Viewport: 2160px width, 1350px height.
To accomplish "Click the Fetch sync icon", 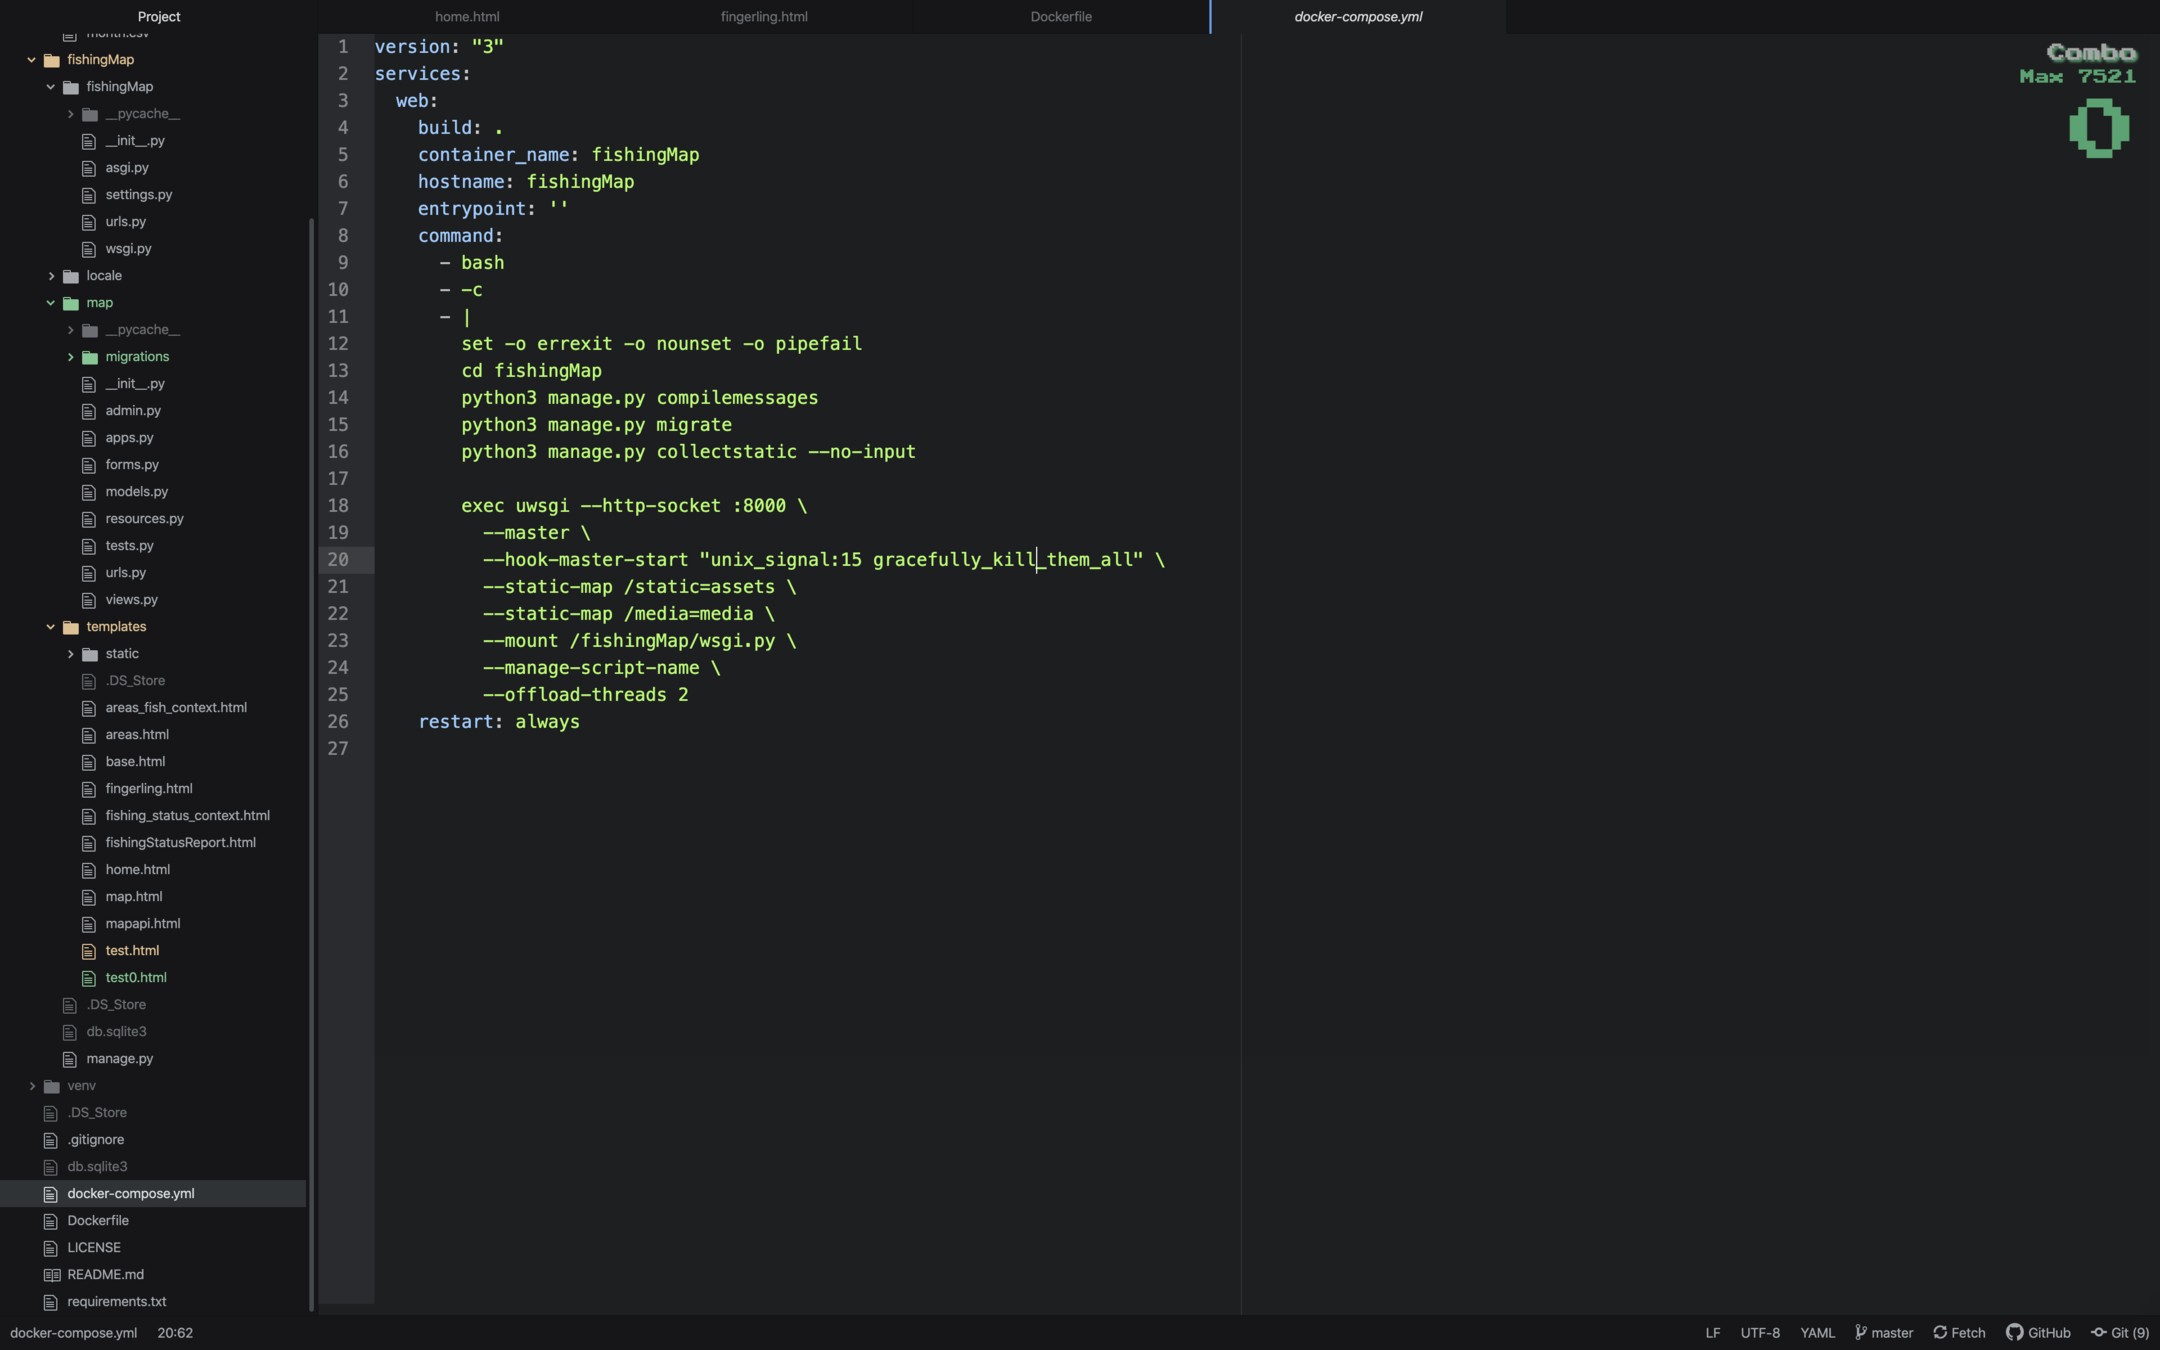I will pyautogui.click(x=1940, y=1332).
